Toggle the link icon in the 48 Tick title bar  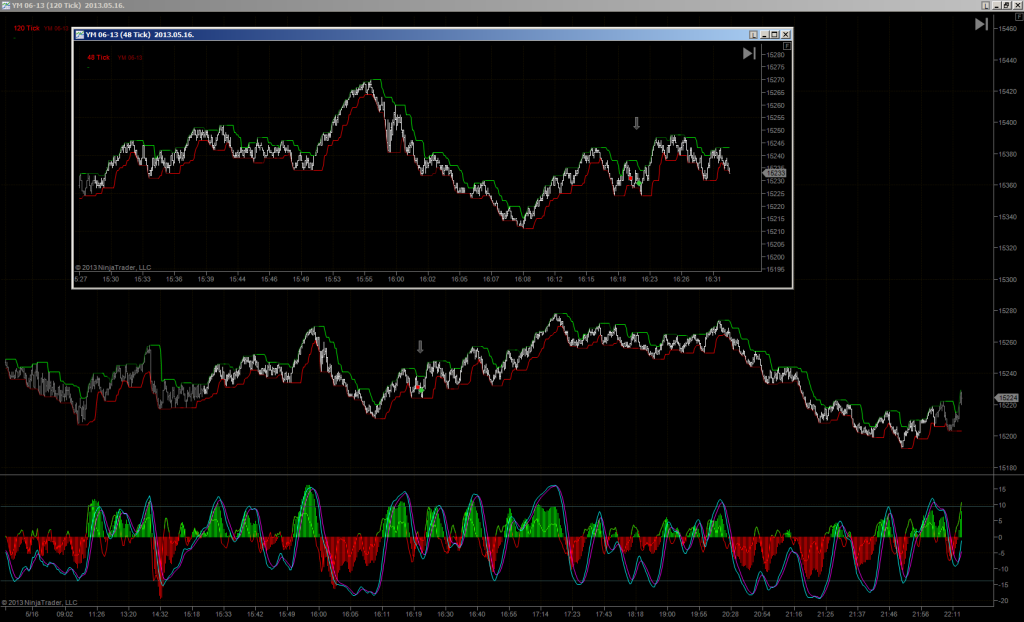click(753, 35)
